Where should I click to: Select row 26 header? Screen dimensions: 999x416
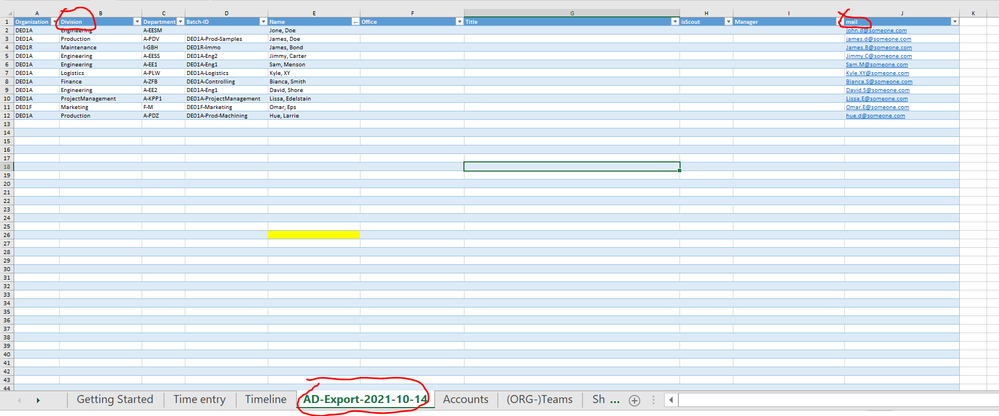(6, 235)
